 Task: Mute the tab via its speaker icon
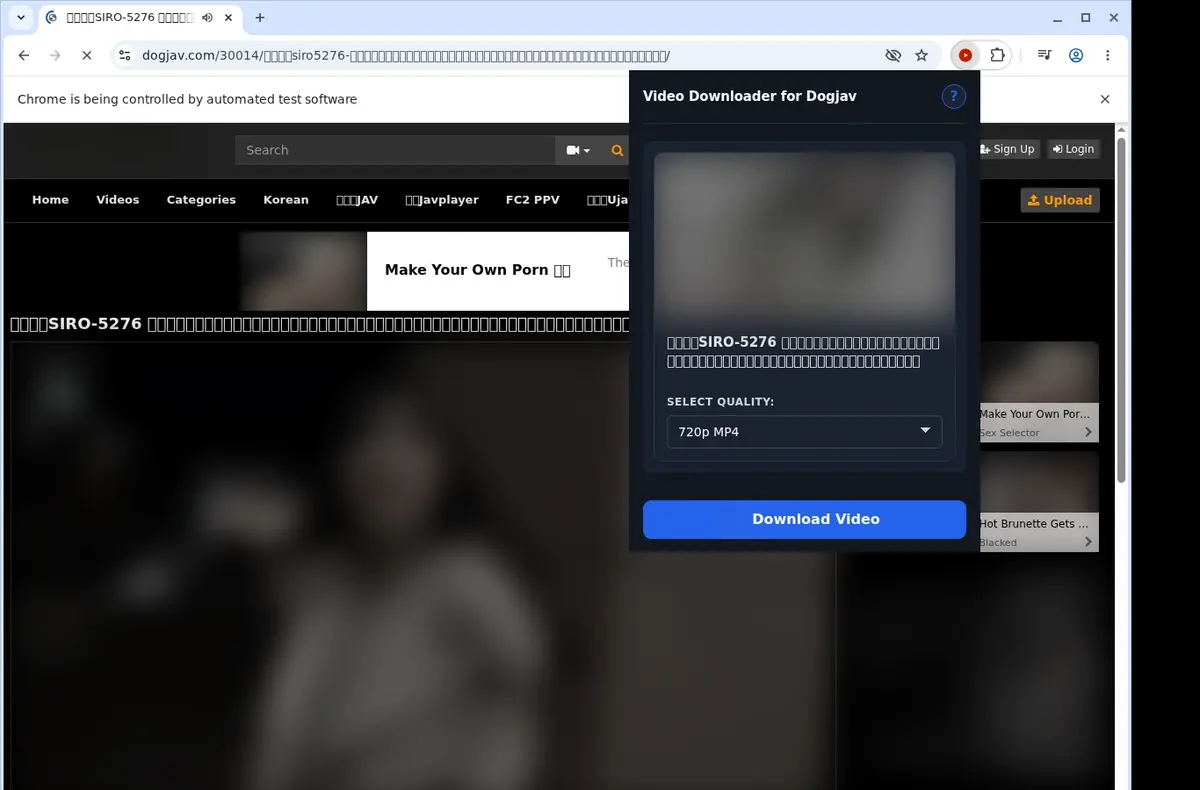point(207,18)
